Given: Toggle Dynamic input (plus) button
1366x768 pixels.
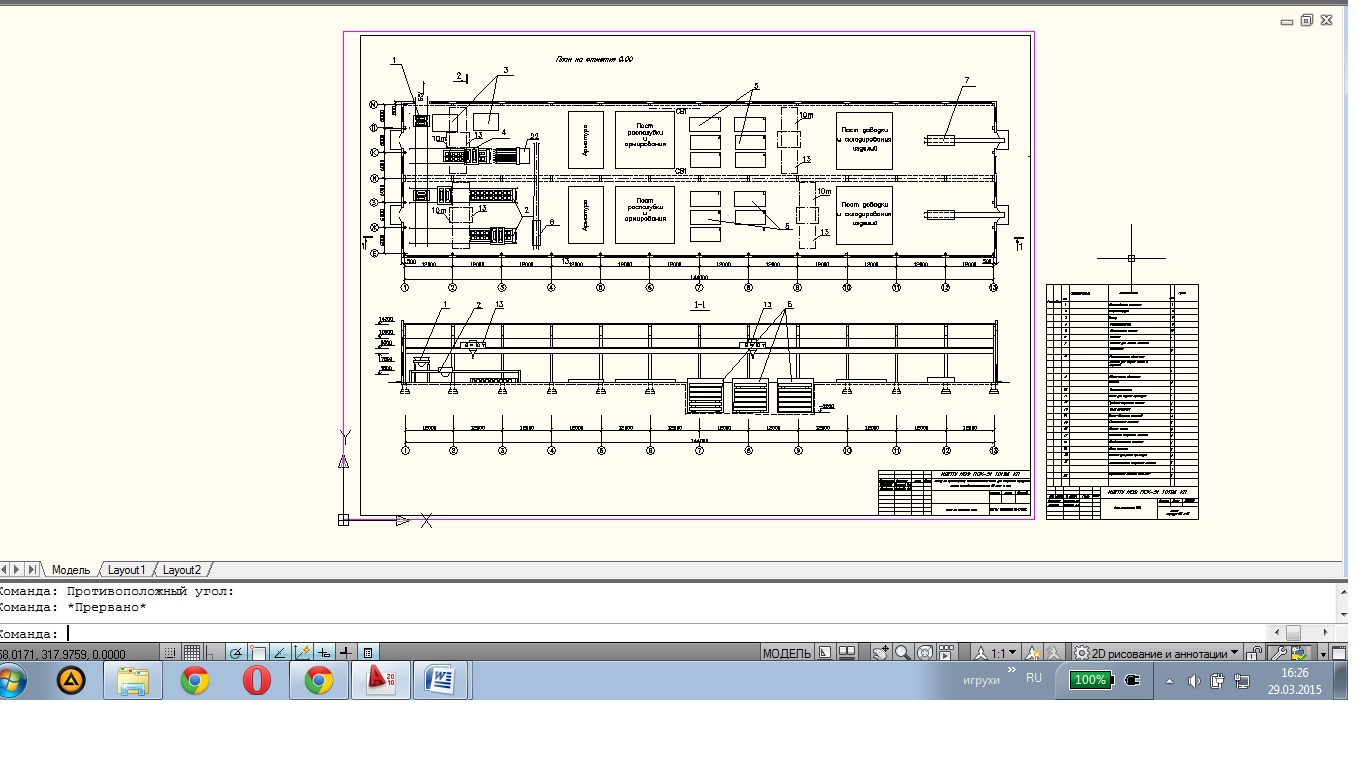Looking at the screenshot, I should [x=324, y=653].
